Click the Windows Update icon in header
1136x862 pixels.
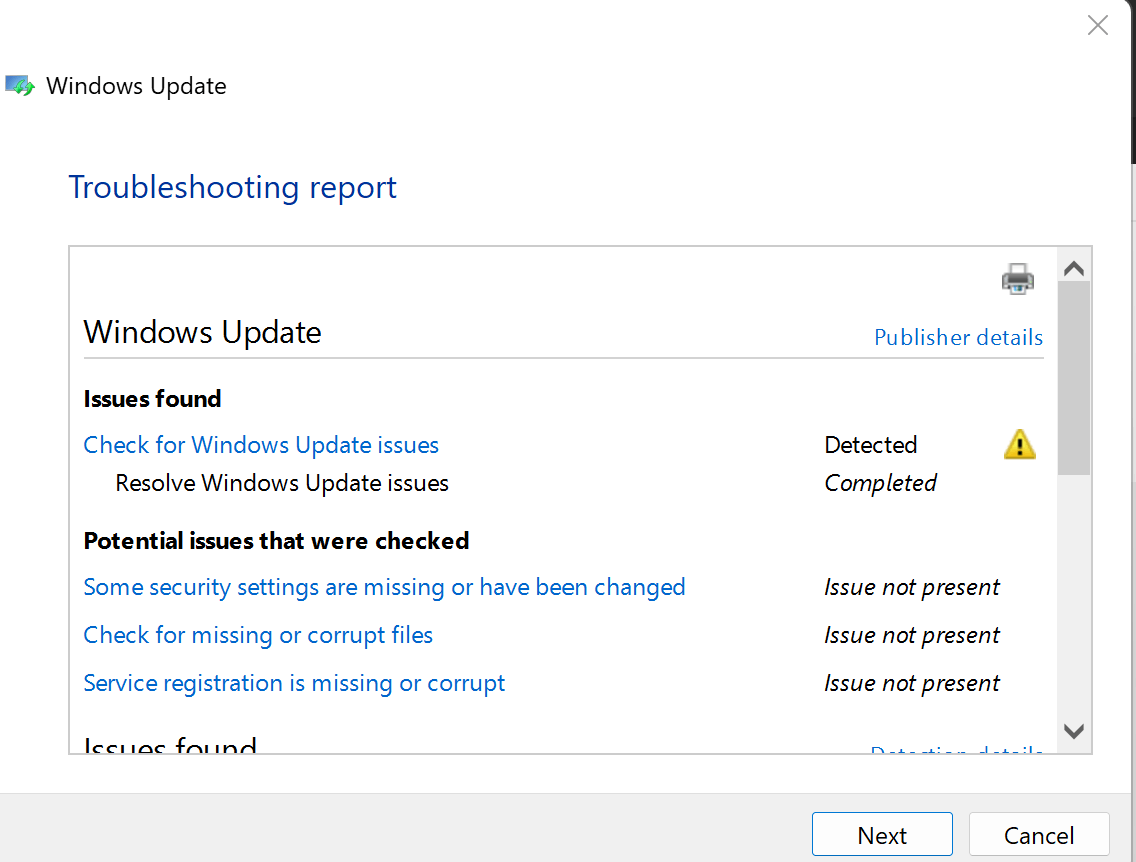pos(20,85)
